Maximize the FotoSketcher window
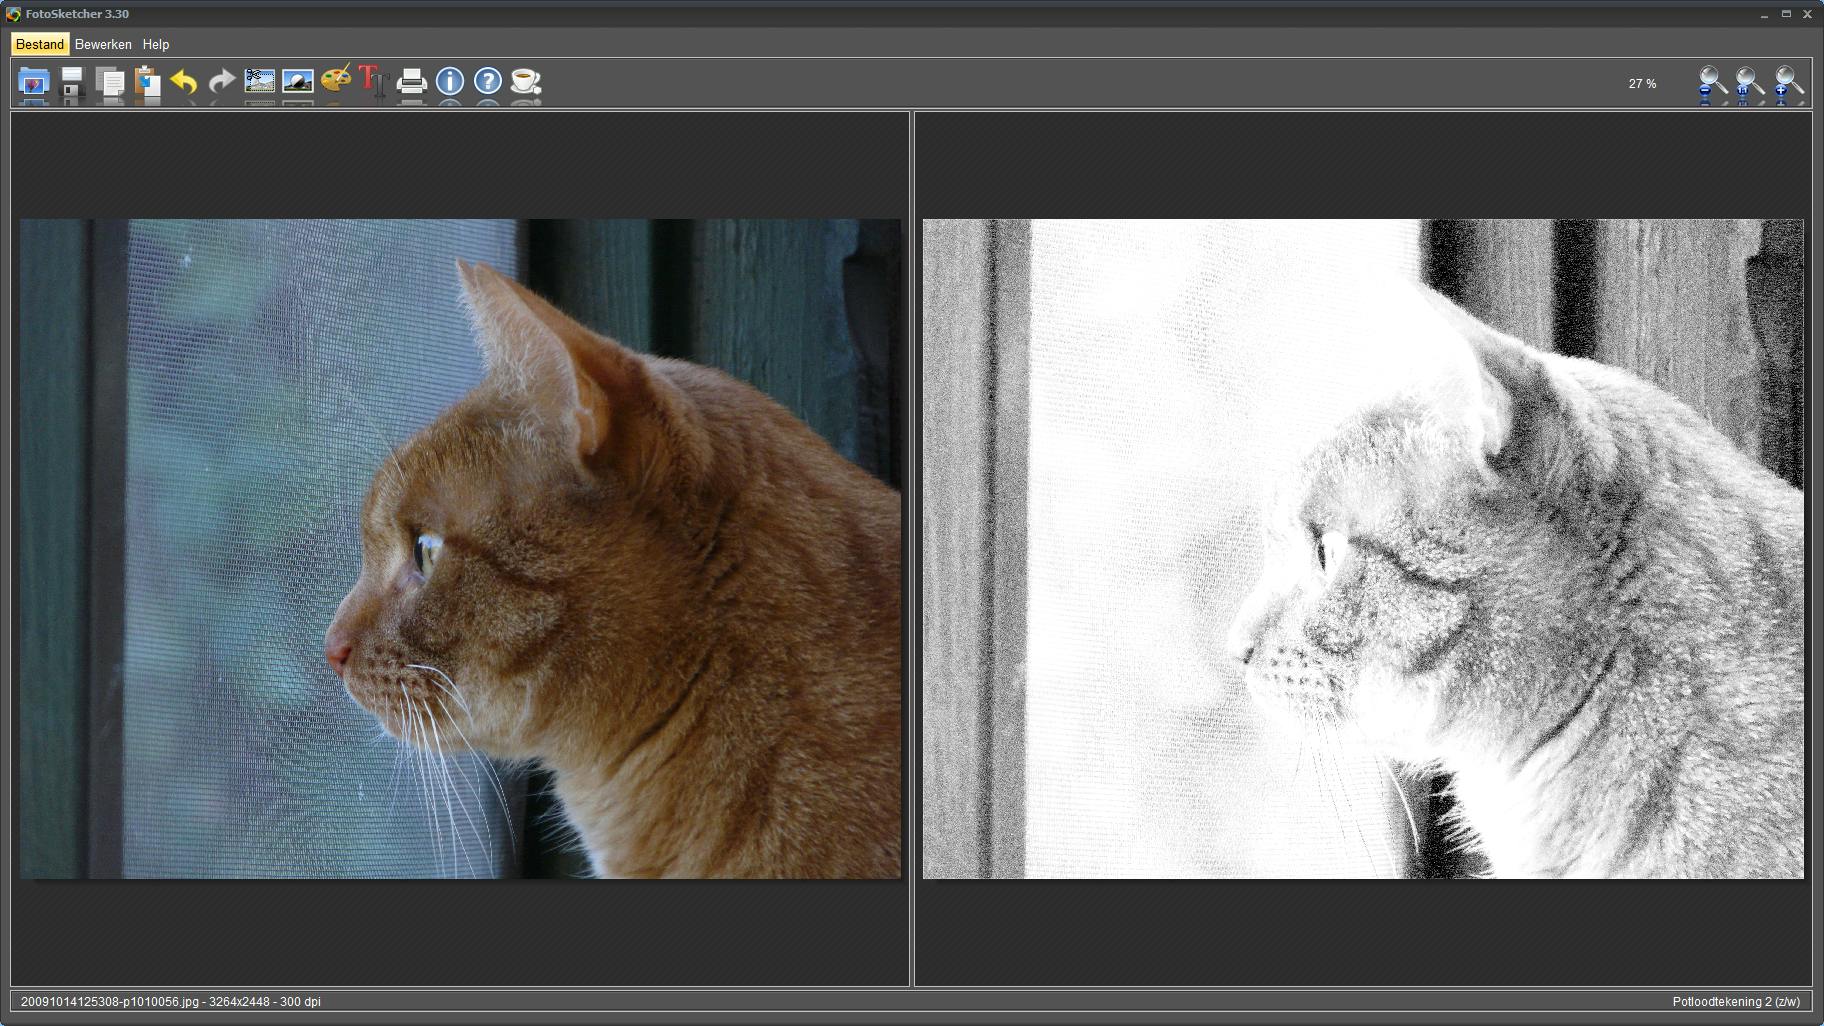 1786,14
